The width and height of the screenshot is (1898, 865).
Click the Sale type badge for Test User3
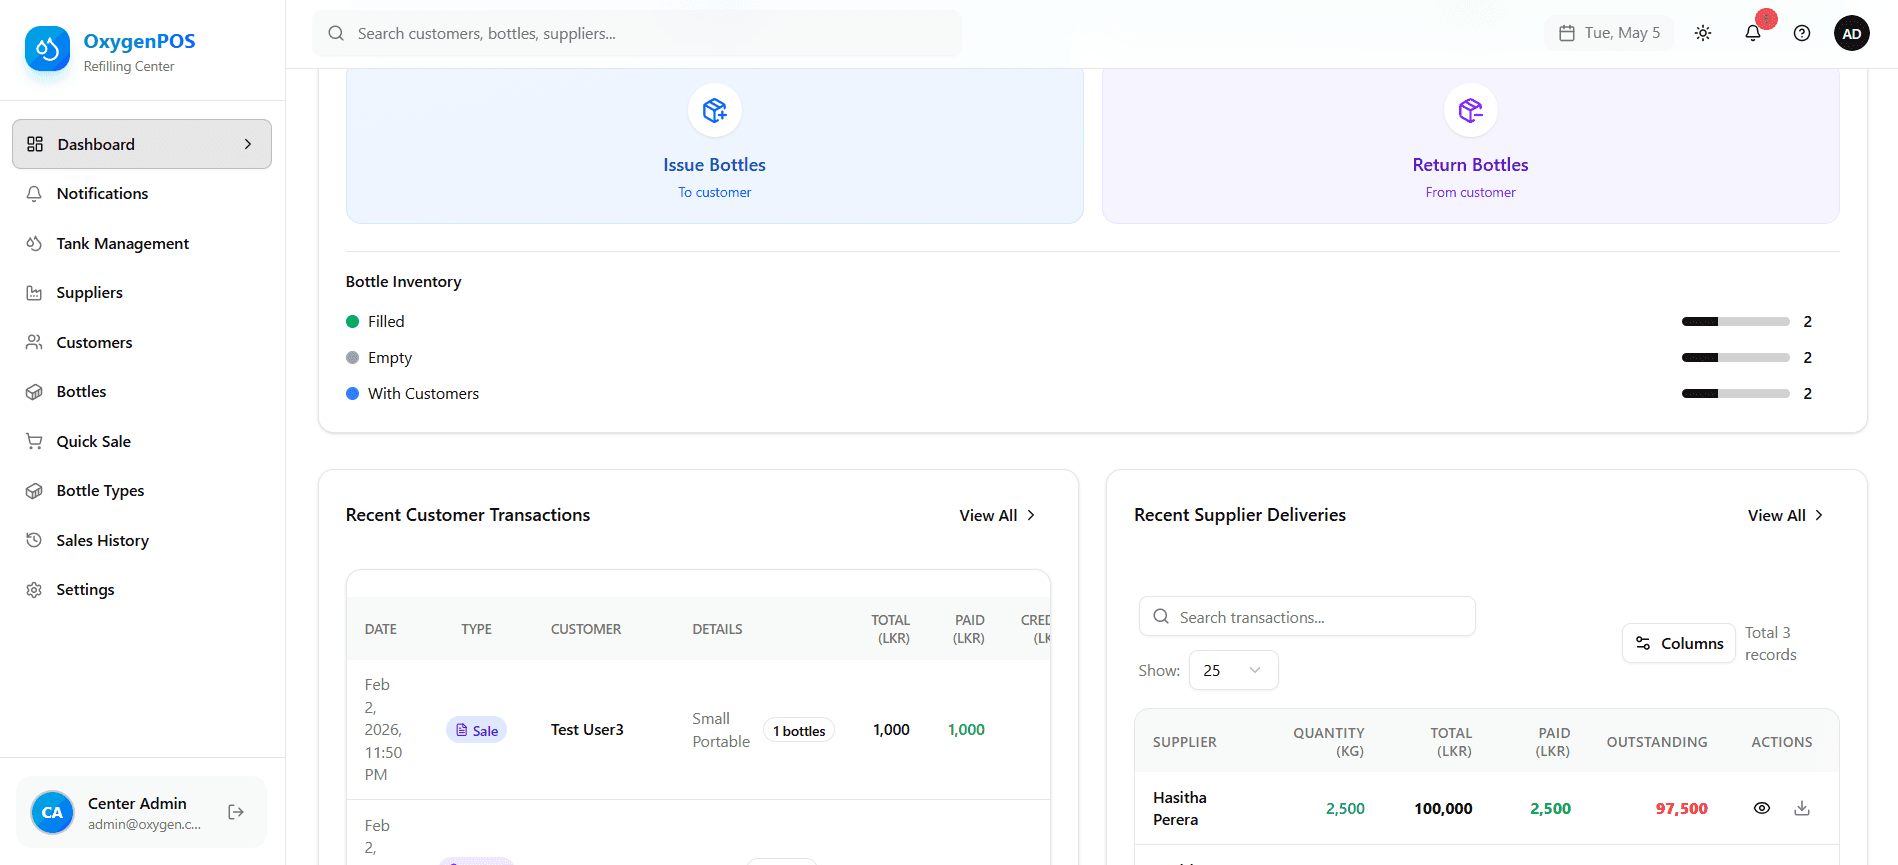coord(477,731)
